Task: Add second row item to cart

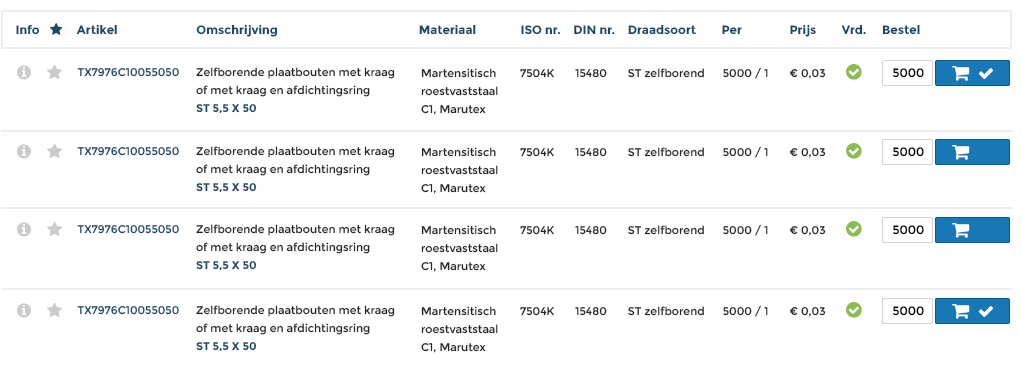Action: (972, 152)
